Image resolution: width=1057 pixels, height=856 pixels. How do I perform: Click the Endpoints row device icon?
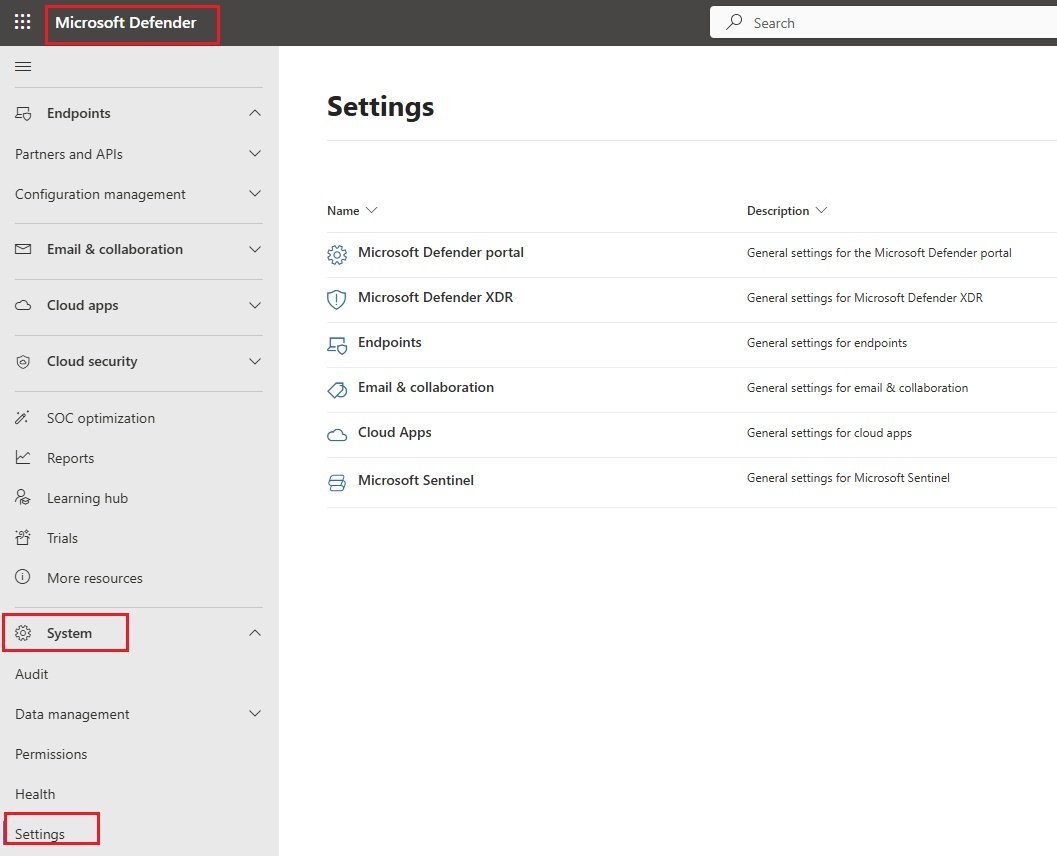point(337,345)
